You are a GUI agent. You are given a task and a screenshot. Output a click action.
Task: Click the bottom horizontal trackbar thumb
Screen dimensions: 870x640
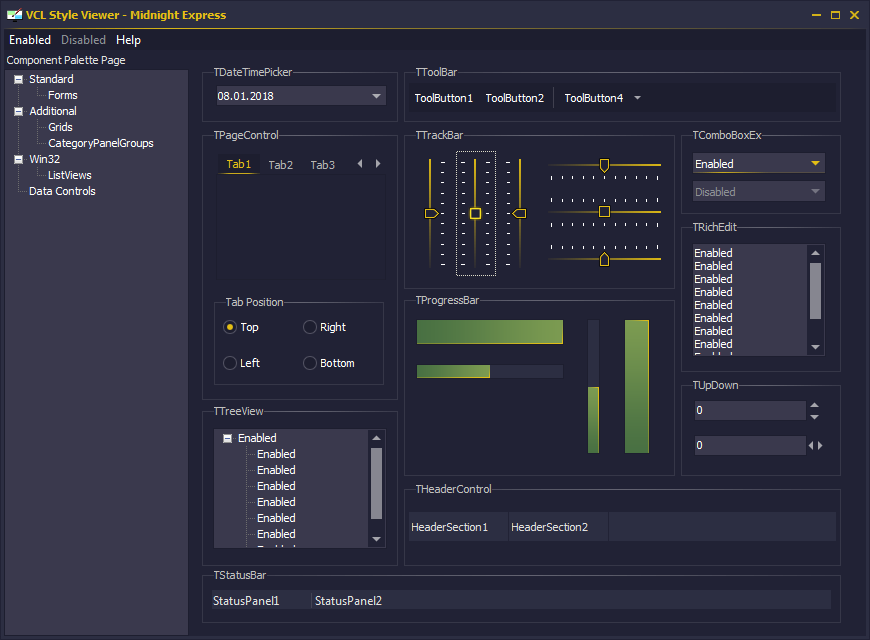tap(604, 259)
